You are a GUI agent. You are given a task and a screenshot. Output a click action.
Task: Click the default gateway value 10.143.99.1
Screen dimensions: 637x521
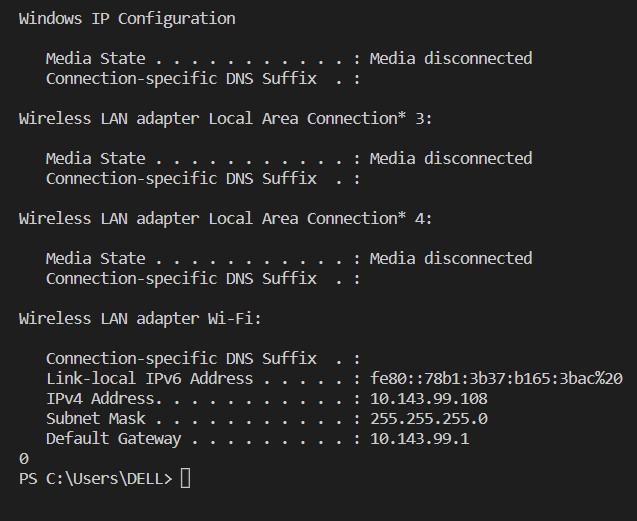pos(419,438)
